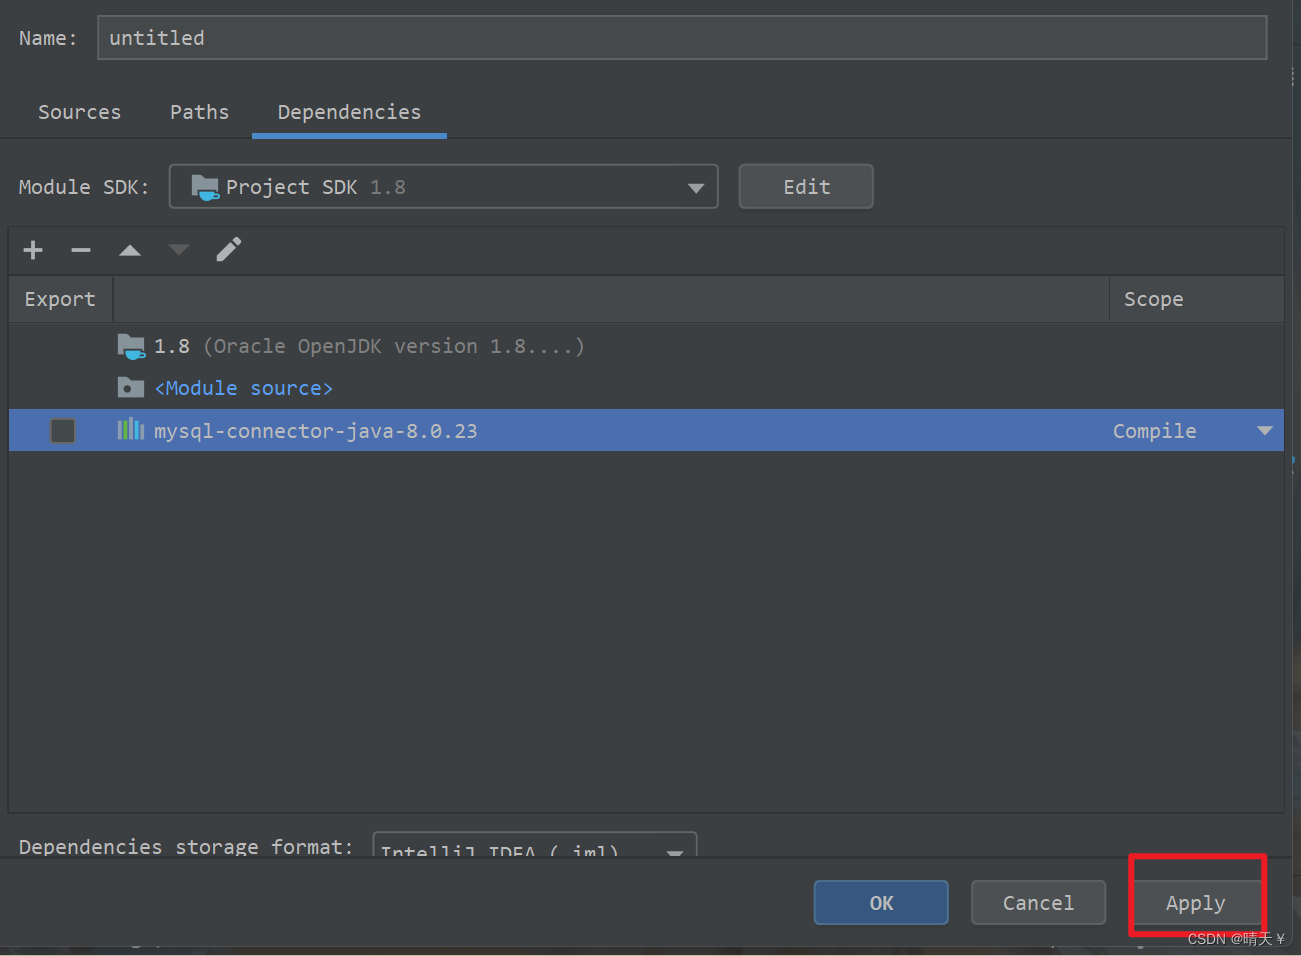1301x956 pixels.
Task: Switch to the Paths tab
Action: [x=200, y=112]
